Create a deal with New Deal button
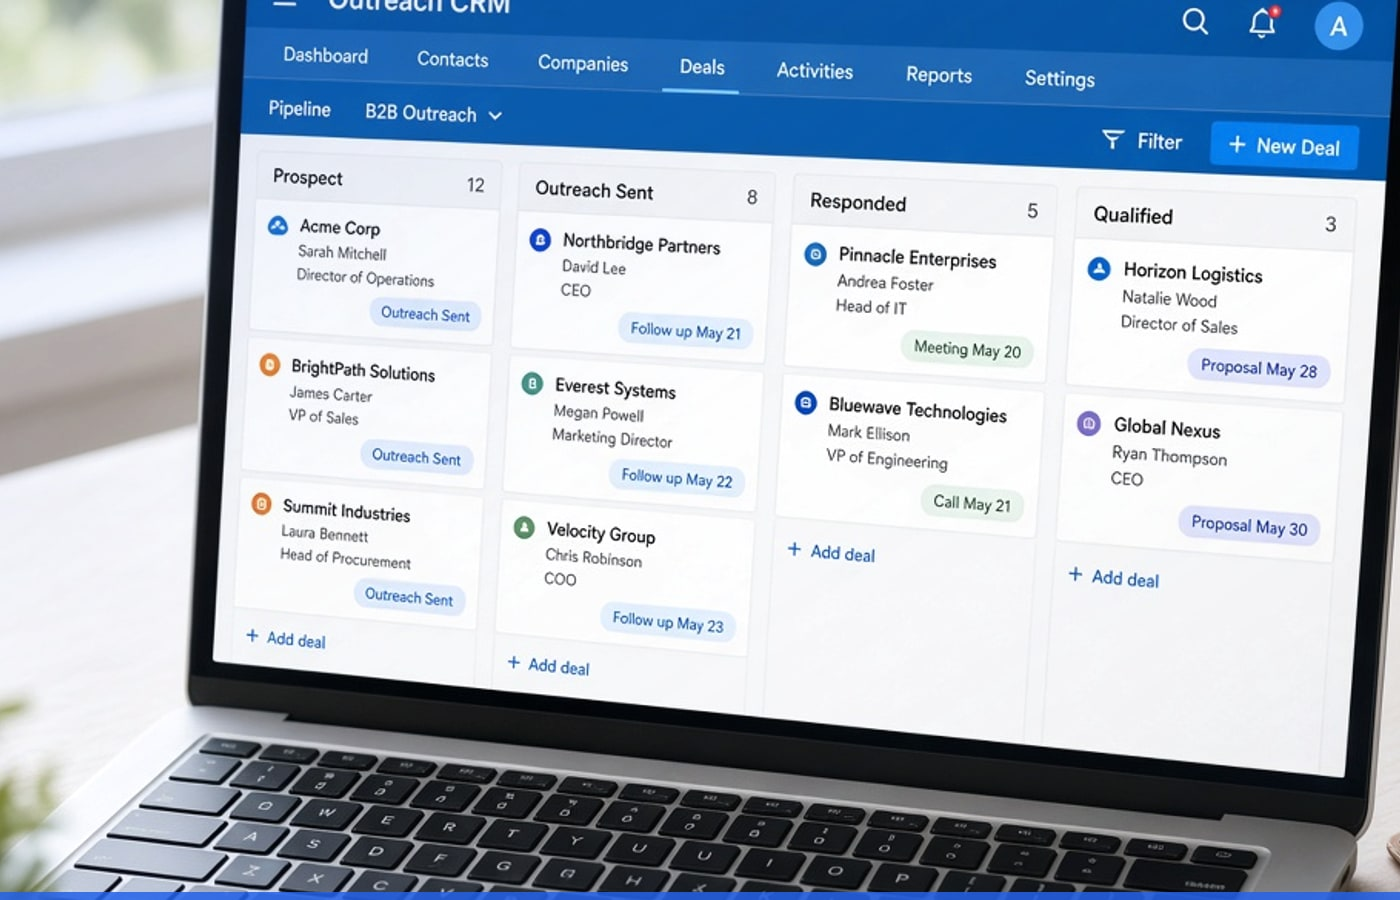Image resolution: width=1400 pixels, height=900 pixels. (x=1284, y=146)
